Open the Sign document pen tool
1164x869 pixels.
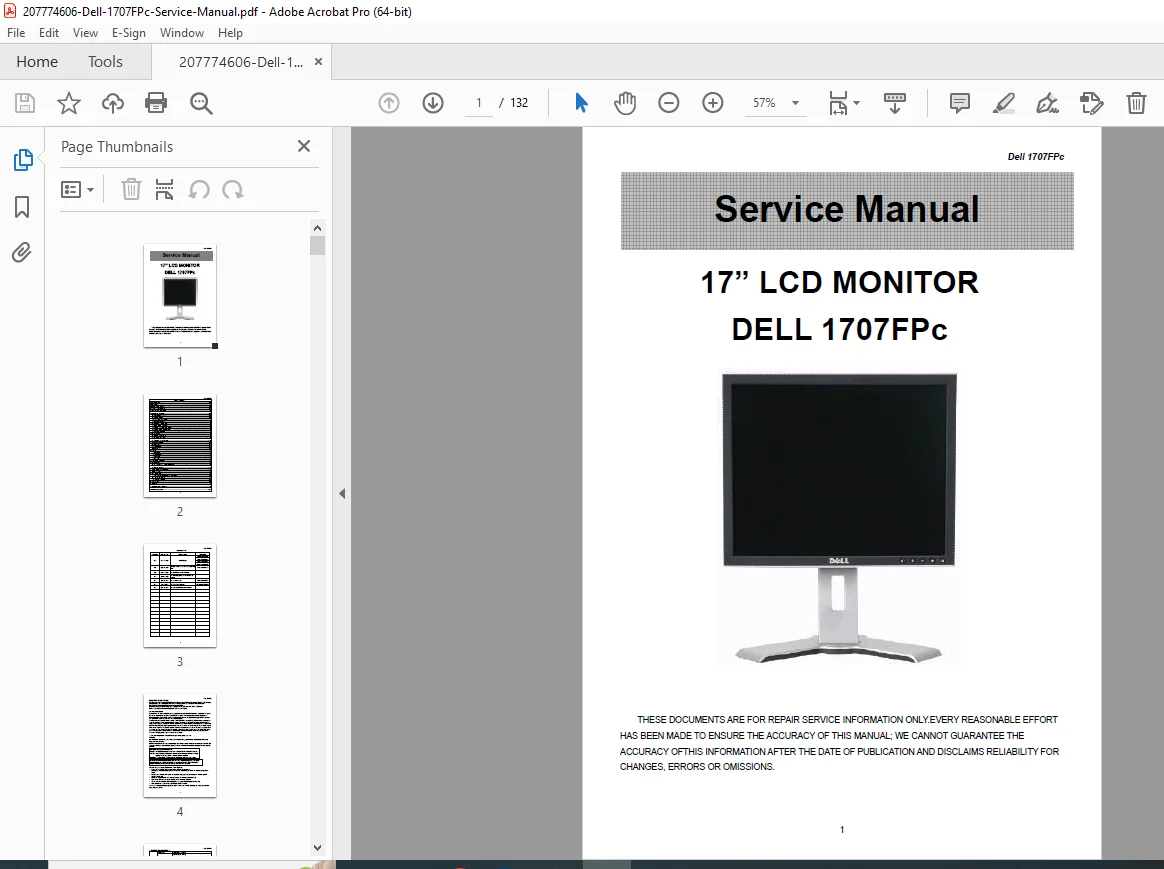point(1047,103)
